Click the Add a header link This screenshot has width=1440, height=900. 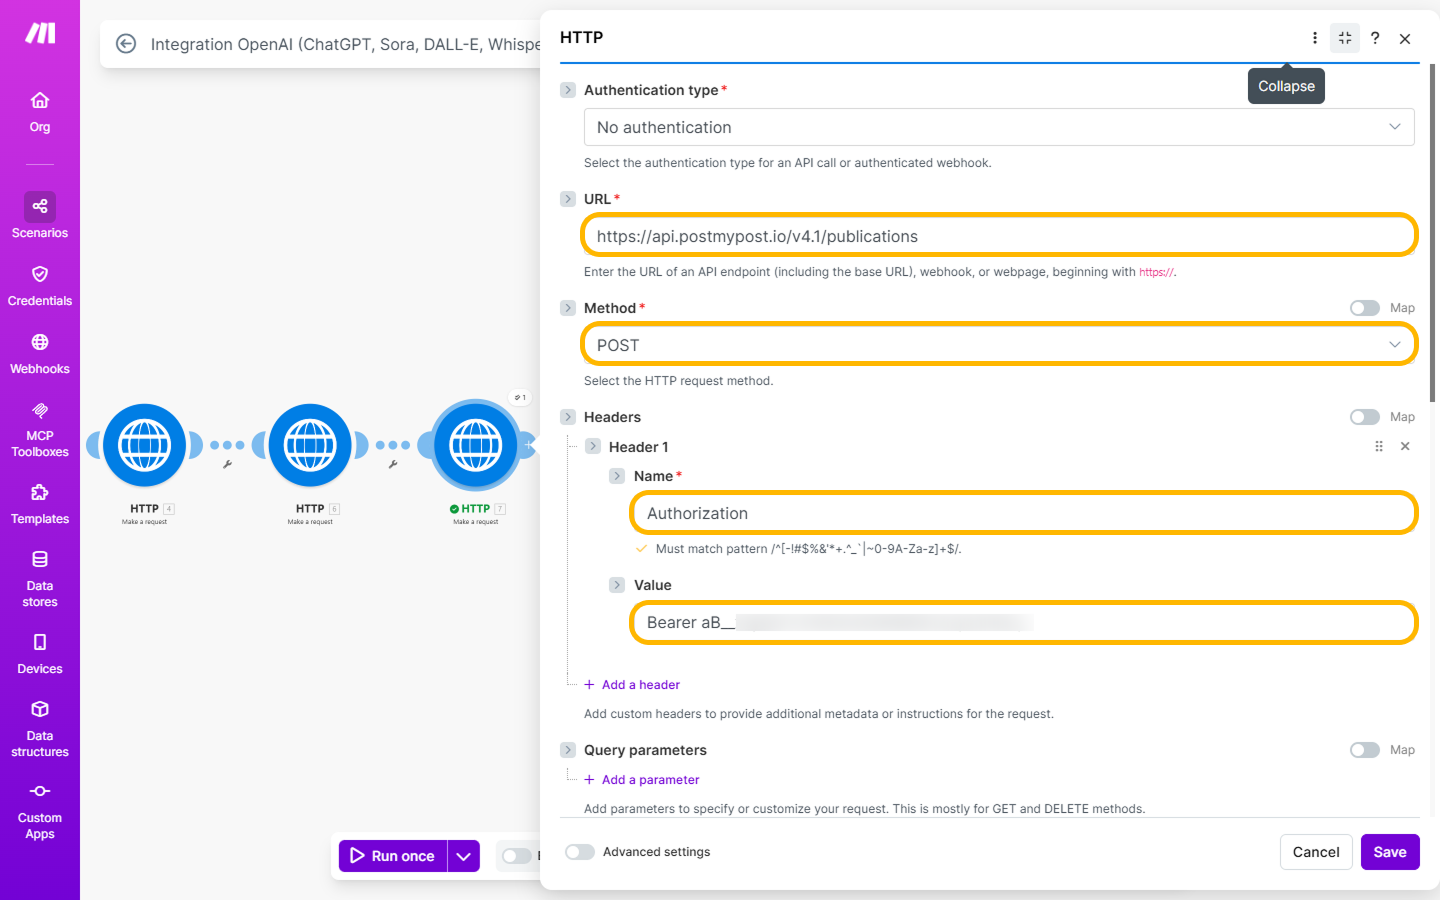[x=640, y=685]
